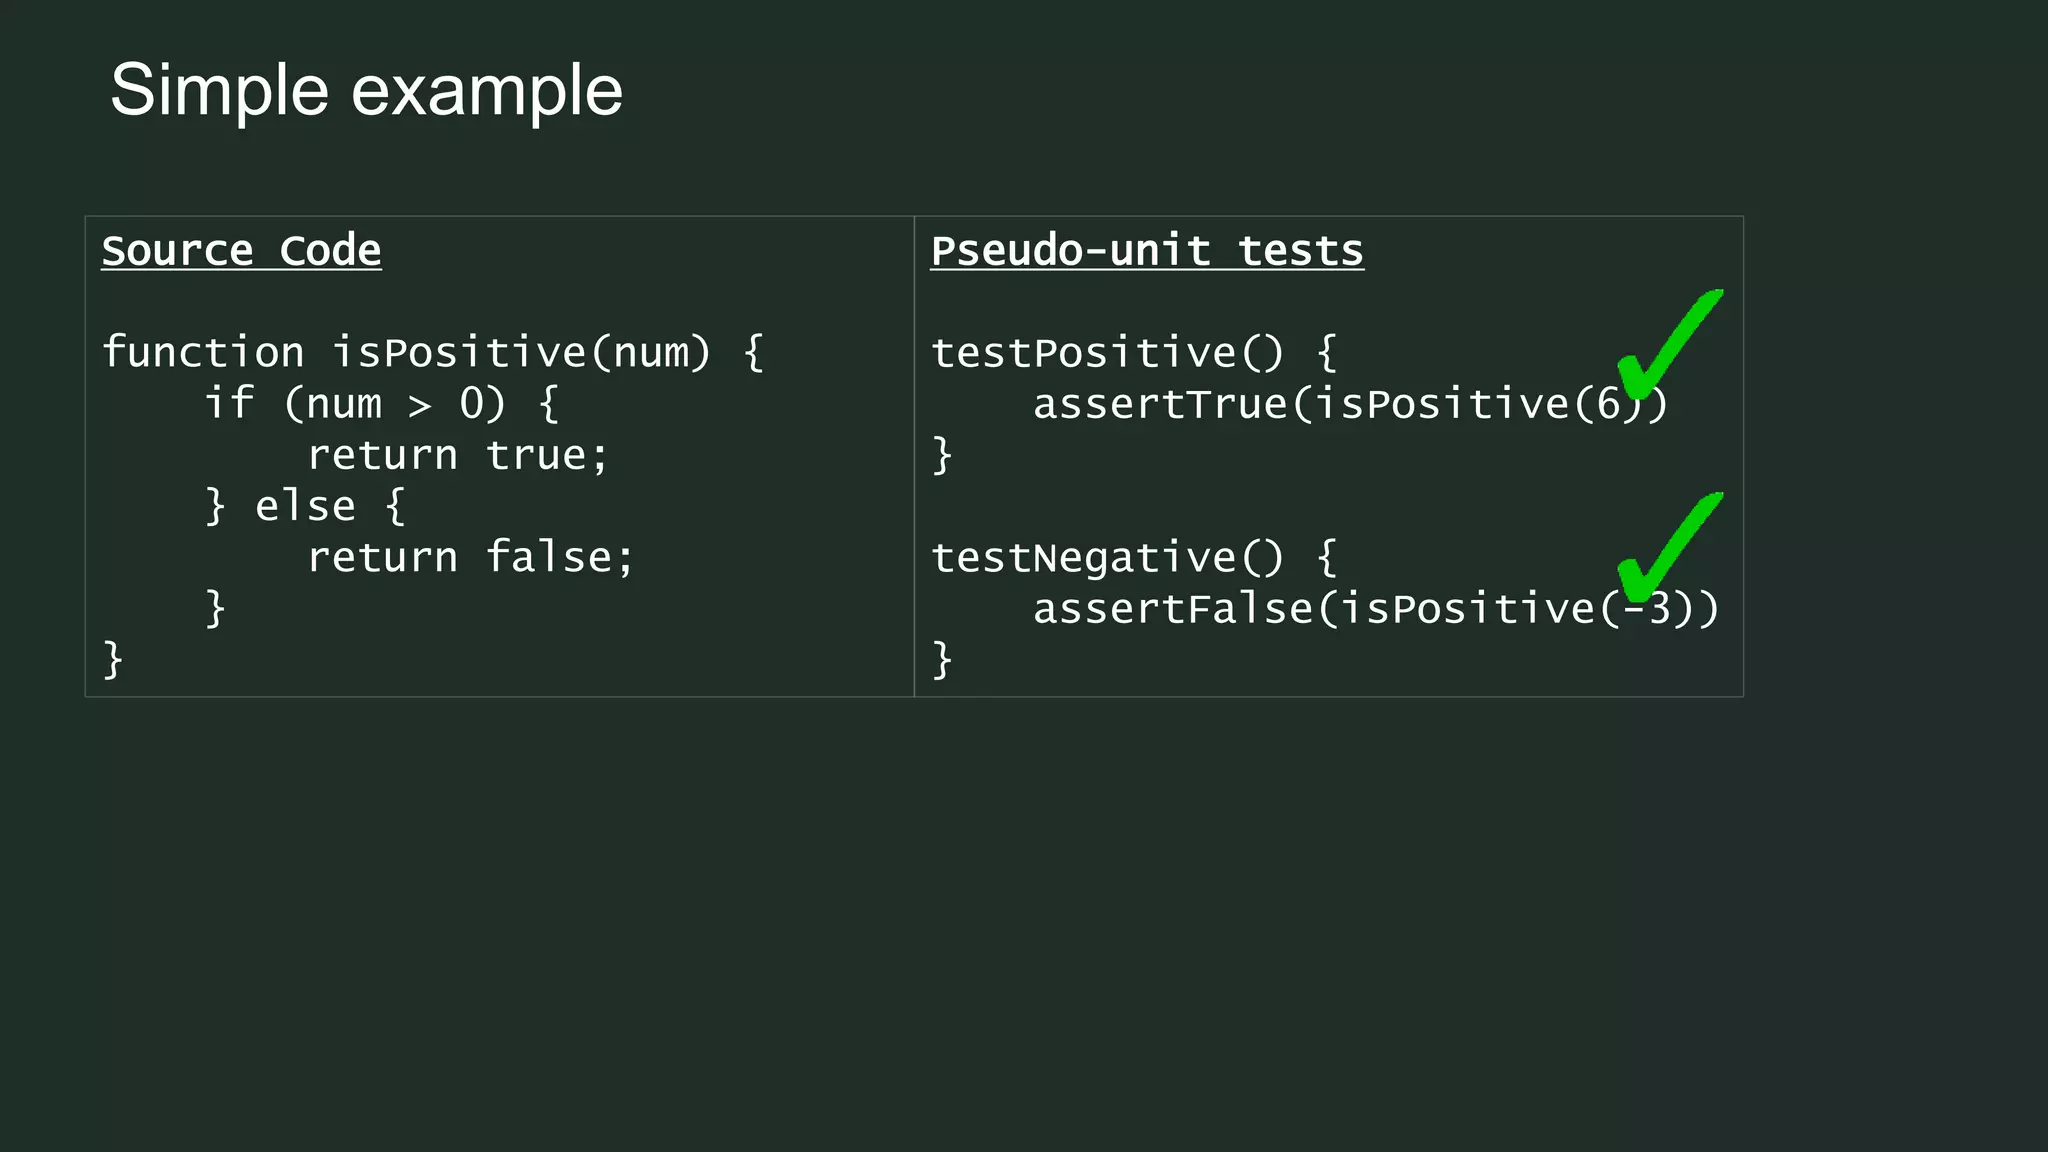Click the word "assertTrue" in the test
This screenshot has width=2048, height=1152.
(1160, 405)
